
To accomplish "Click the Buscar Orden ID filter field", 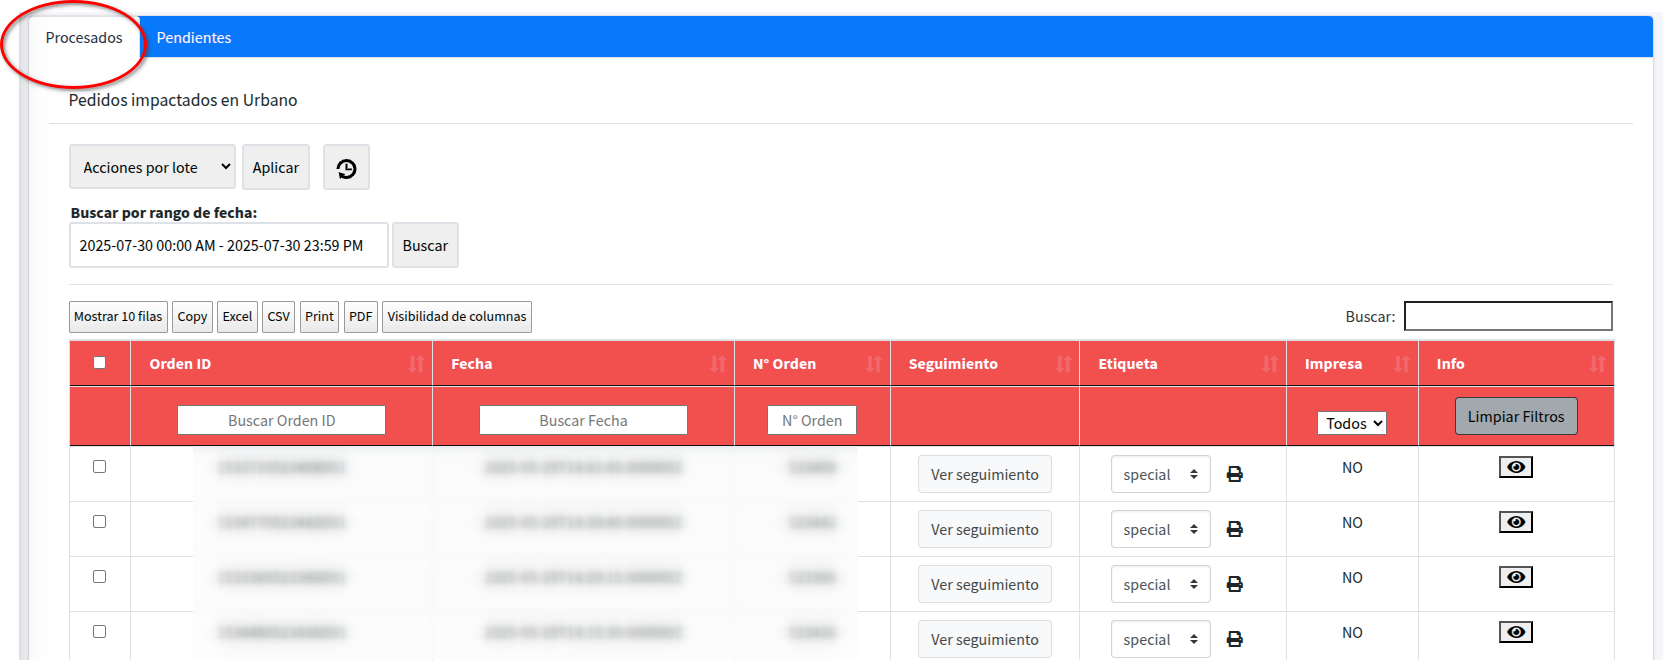I will coord(281,420).
